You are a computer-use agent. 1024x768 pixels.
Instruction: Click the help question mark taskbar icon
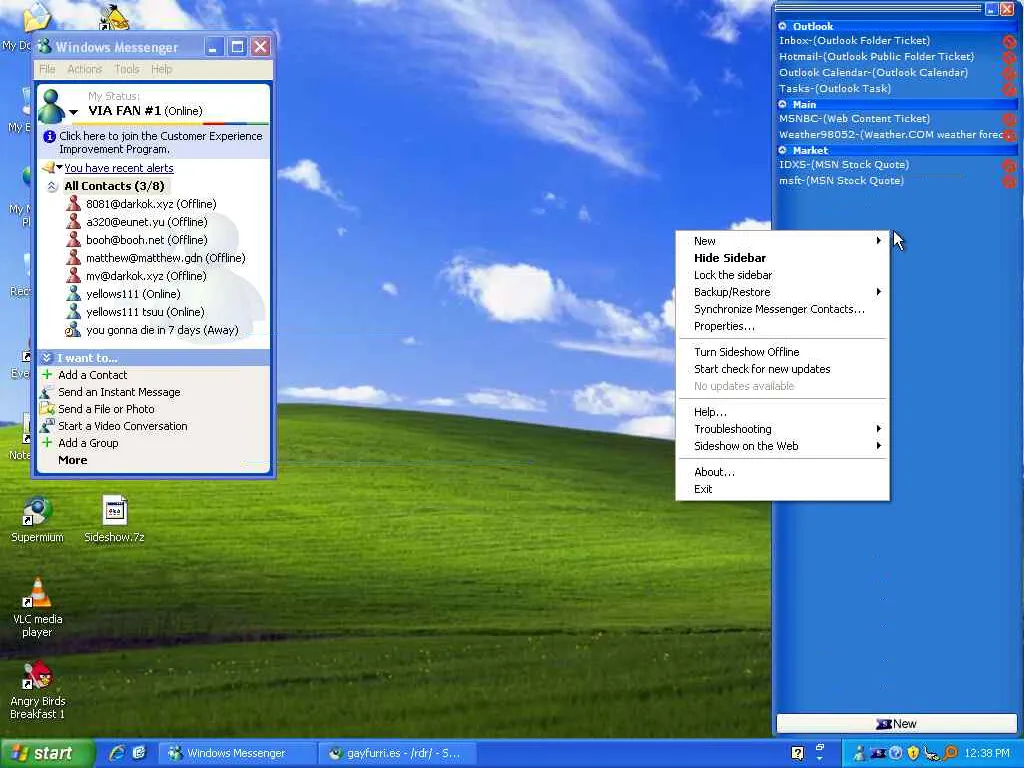[x=797, y=753]
